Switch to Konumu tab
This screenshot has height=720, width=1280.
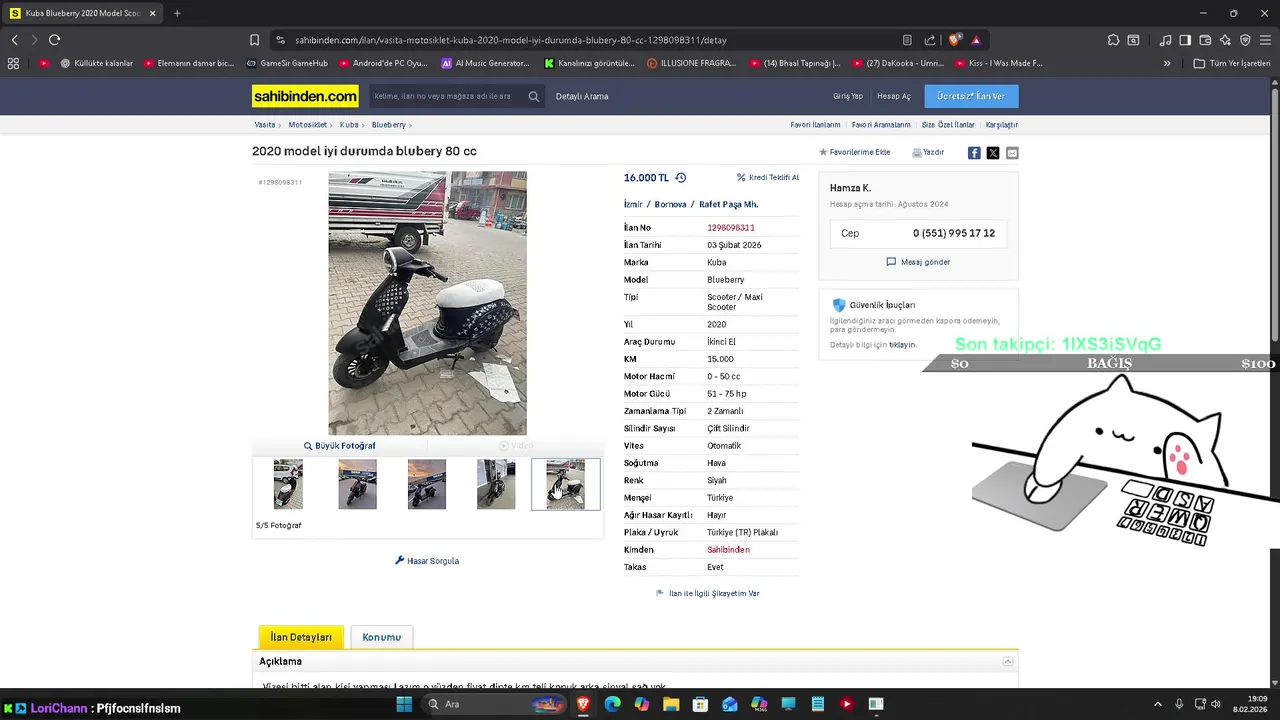[381, 637]
